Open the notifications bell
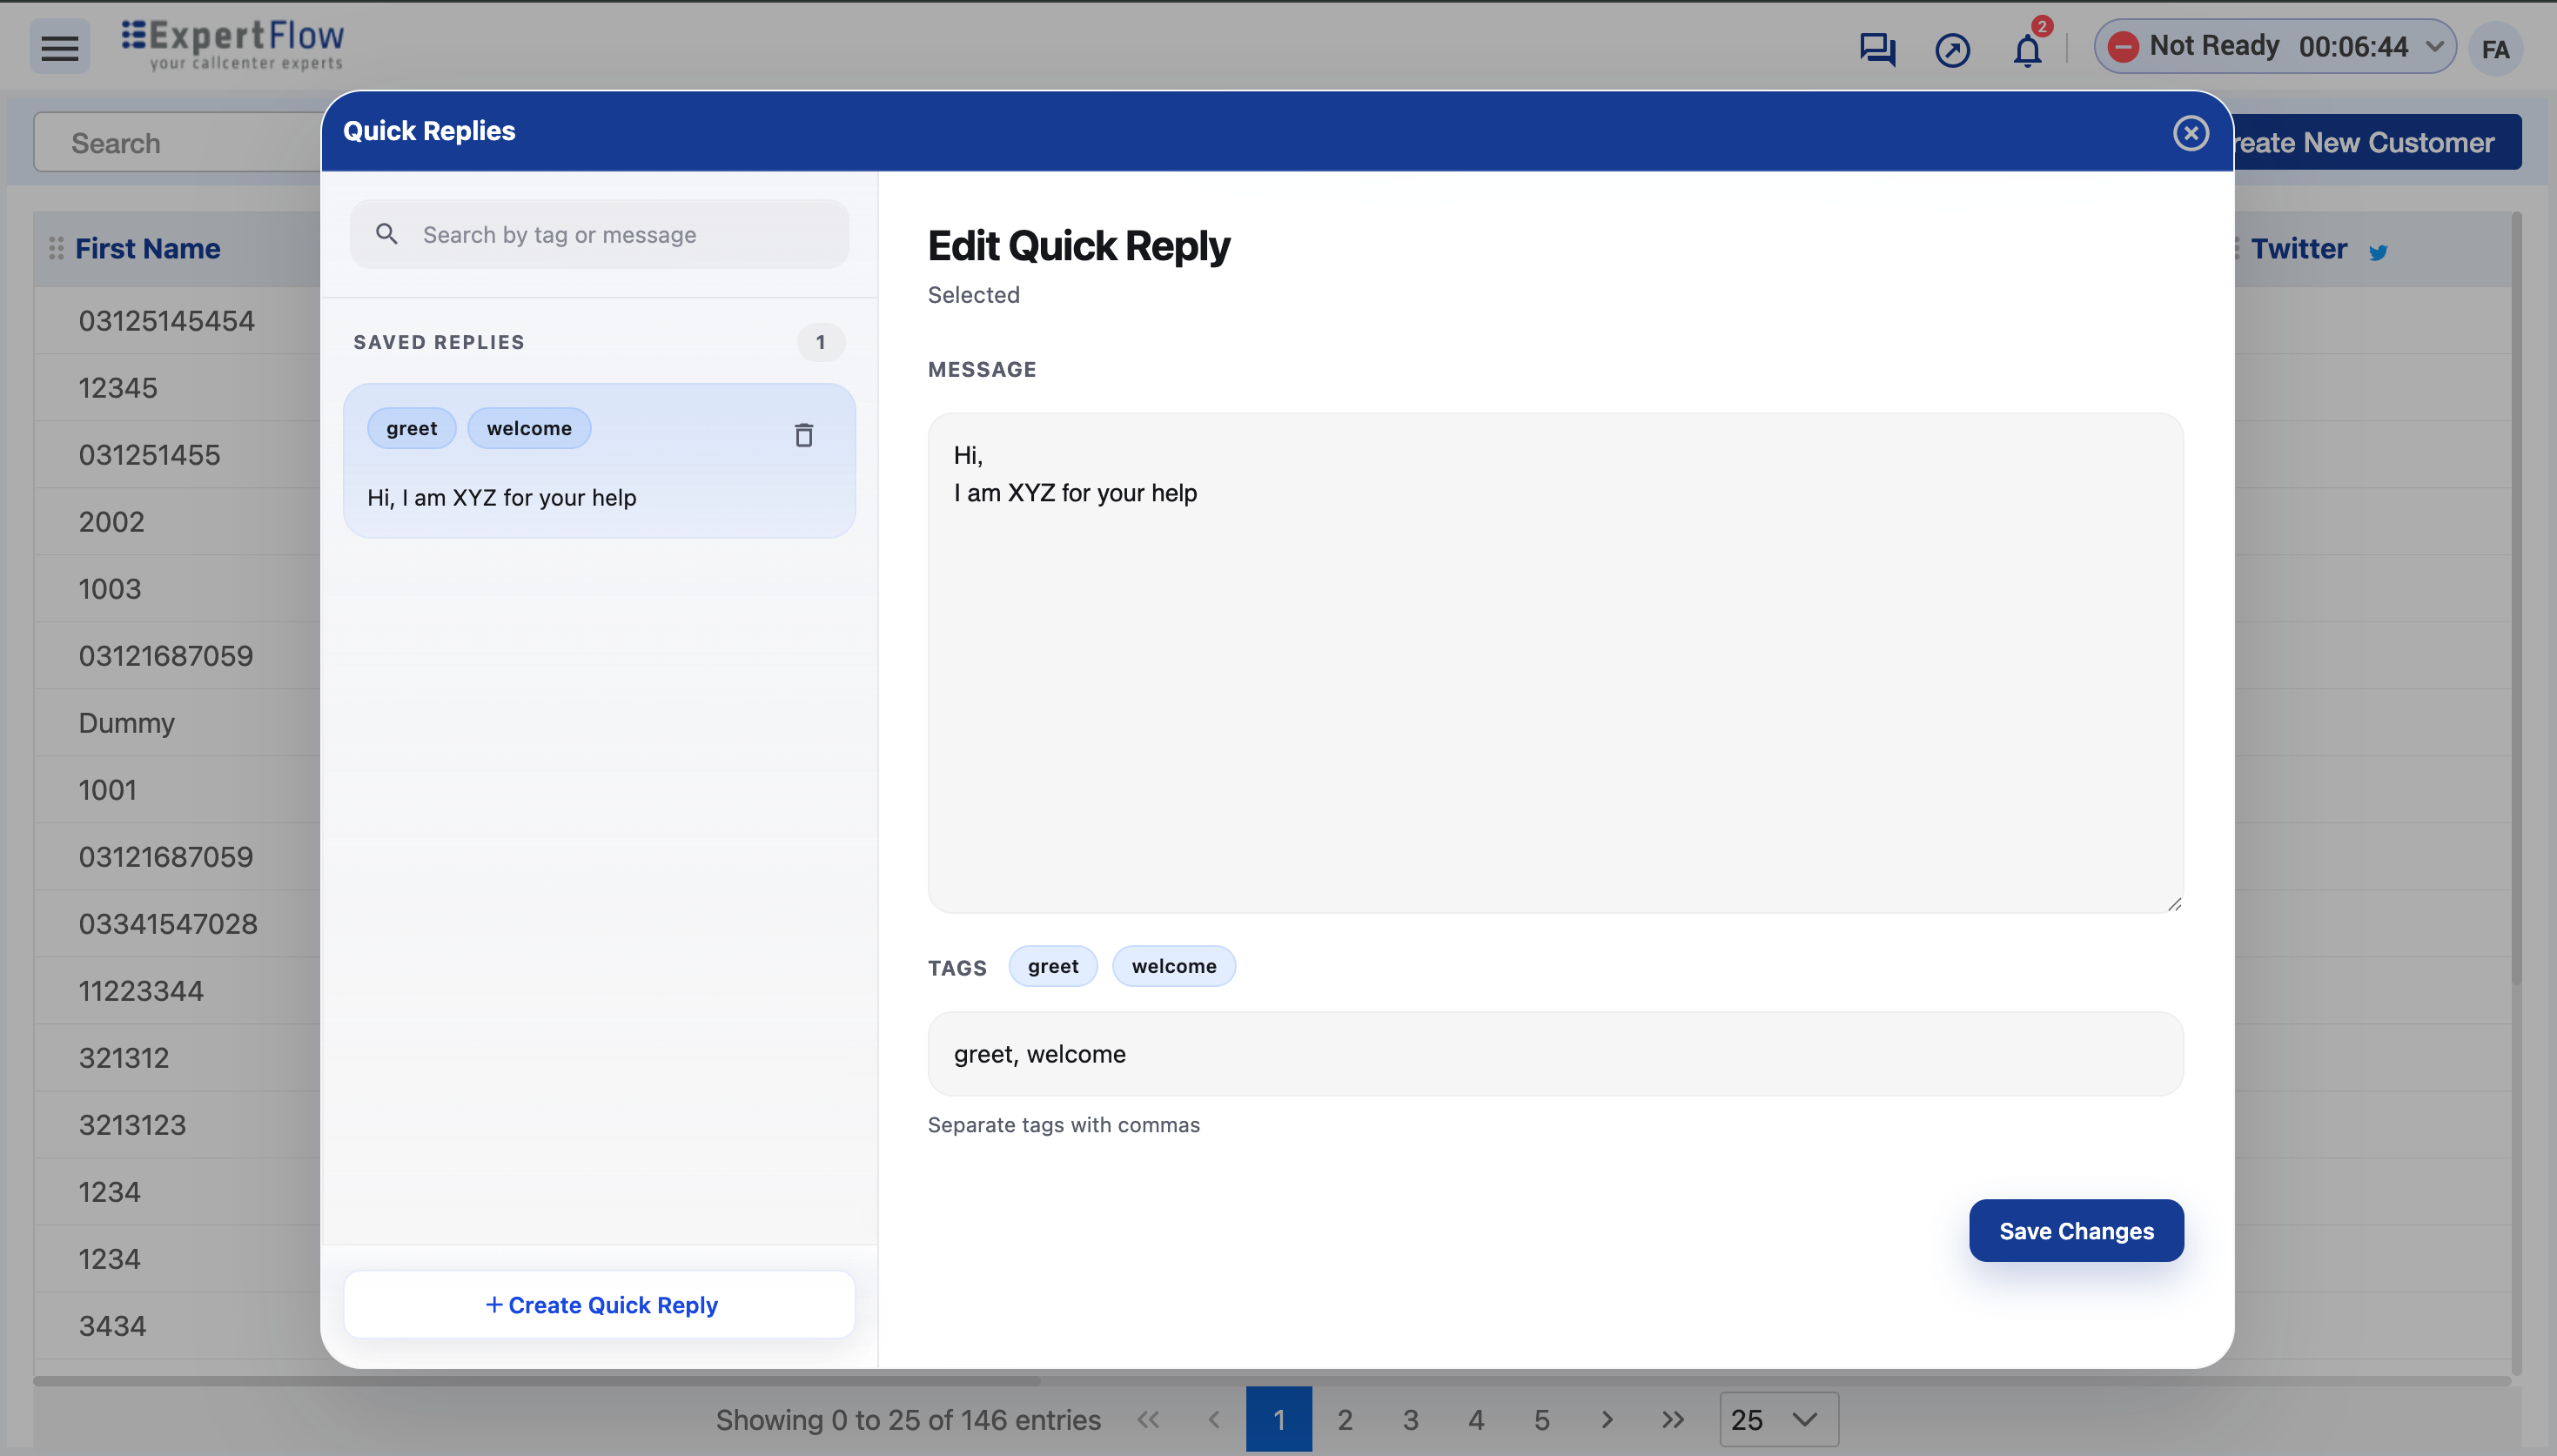 coord(2026,49)
